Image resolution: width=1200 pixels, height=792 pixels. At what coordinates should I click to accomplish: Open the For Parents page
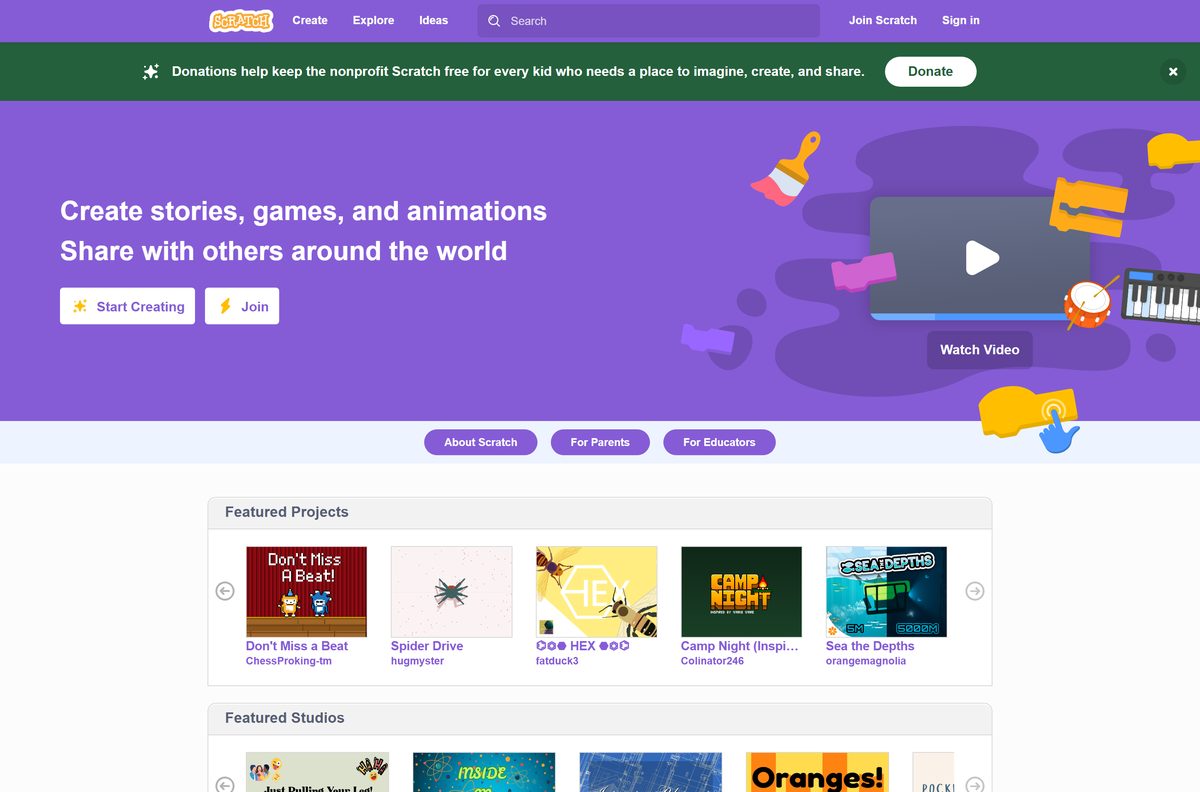pyautogui.click(x=600, y=442)
